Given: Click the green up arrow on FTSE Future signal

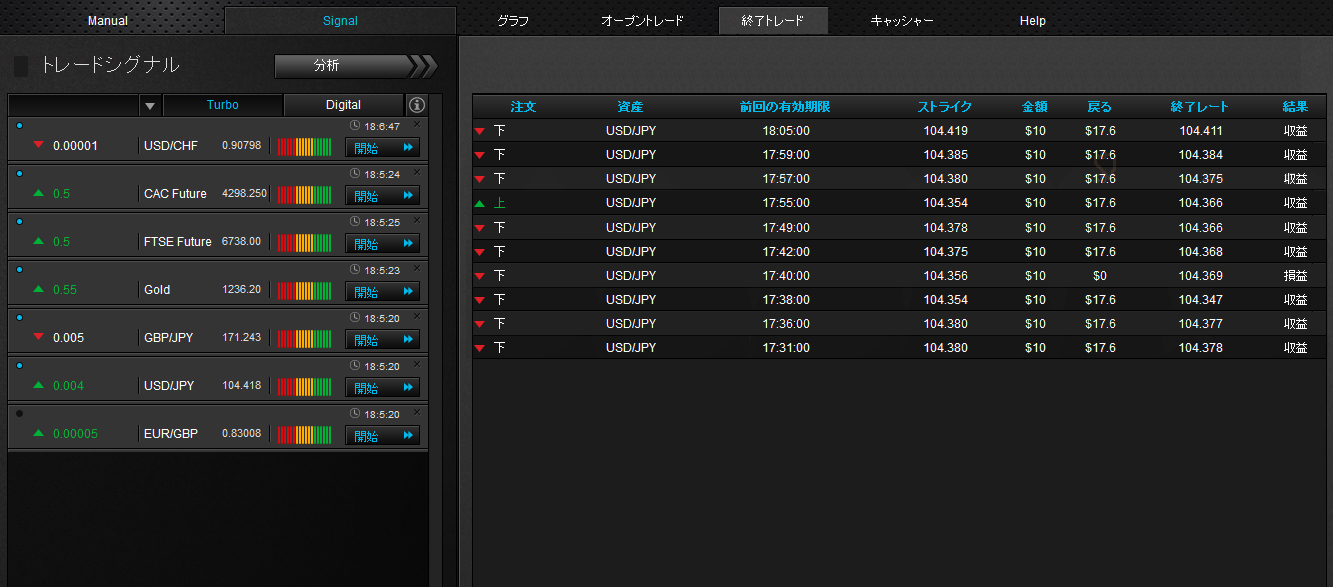Looking at the screenshot, I should 38,241.
